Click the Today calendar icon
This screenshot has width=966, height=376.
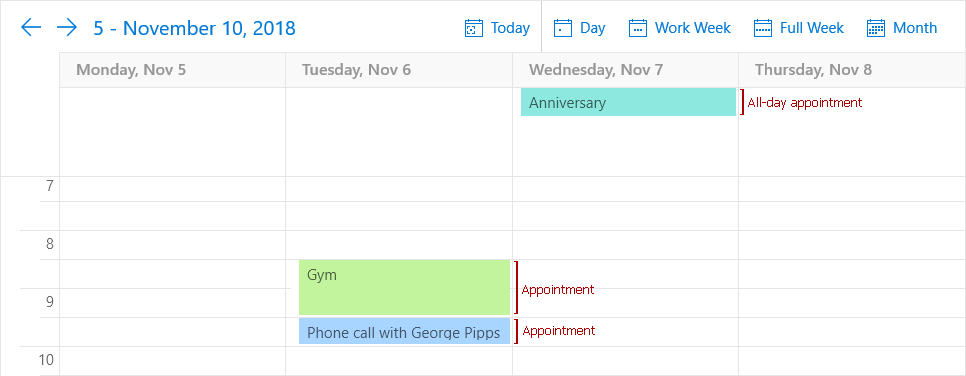click(473, 28)
